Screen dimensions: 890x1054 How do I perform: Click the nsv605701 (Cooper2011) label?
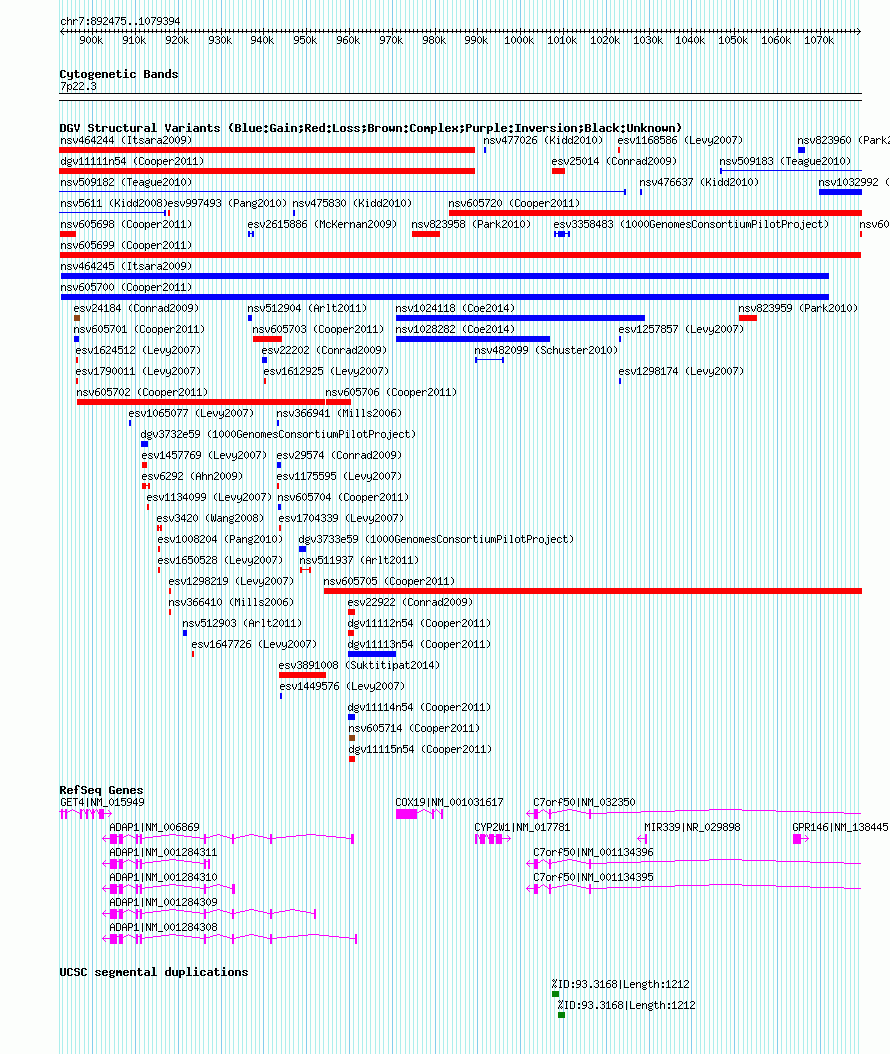(138, 329)
